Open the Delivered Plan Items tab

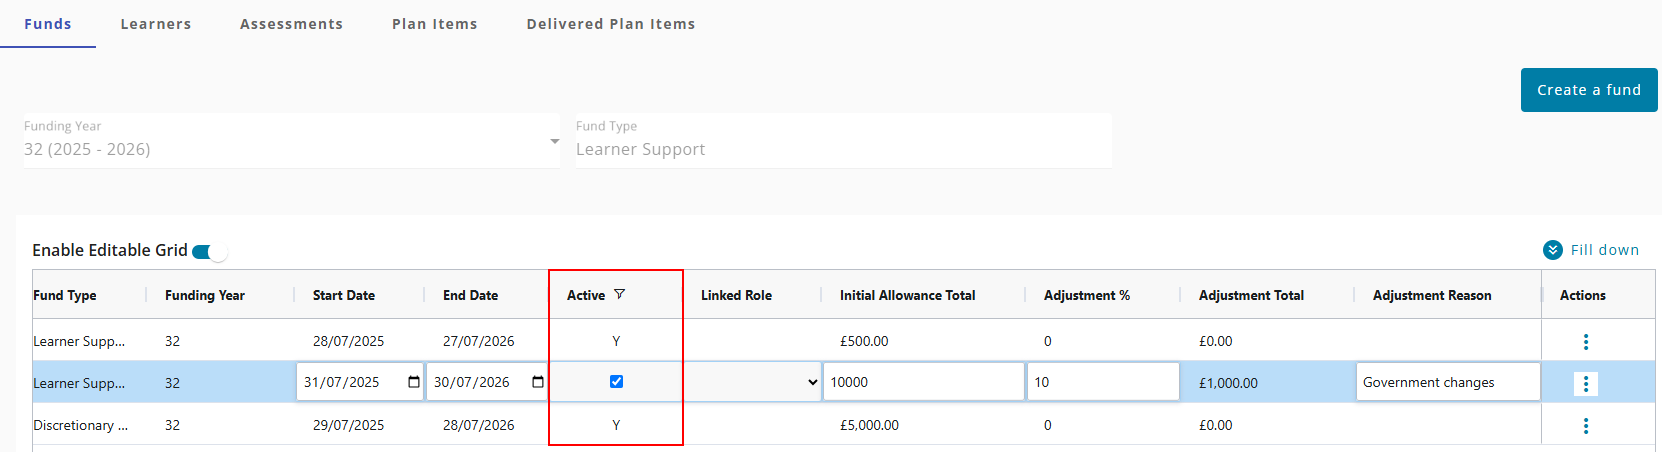[611, 24]
